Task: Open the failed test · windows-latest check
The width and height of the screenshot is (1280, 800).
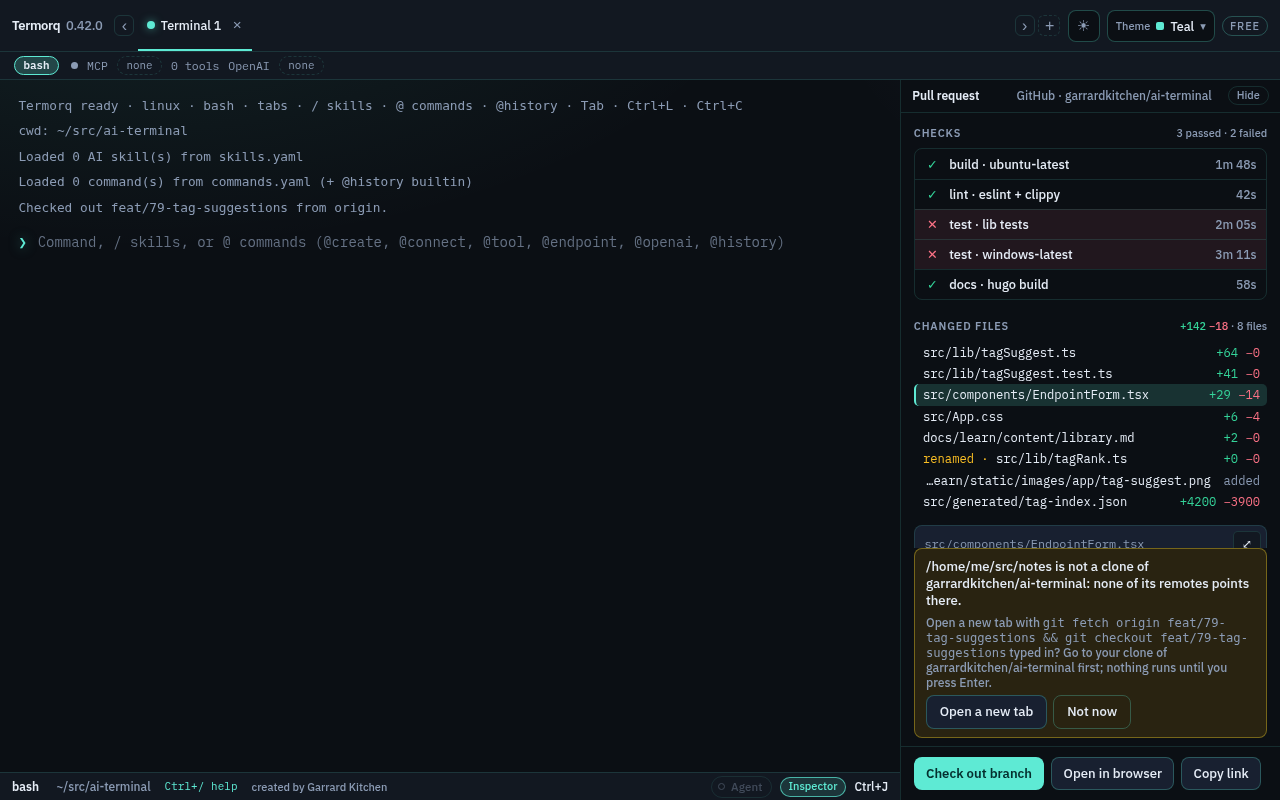Action: (x=1090, y=255)
